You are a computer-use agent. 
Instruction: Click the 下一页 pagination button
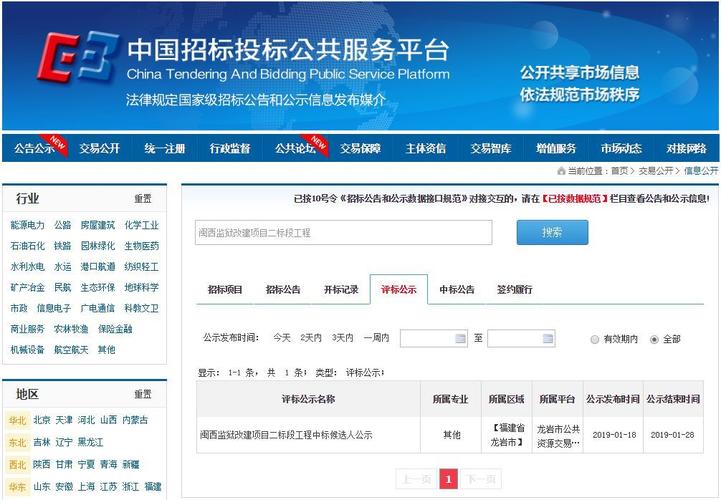[x=481, y=480]
